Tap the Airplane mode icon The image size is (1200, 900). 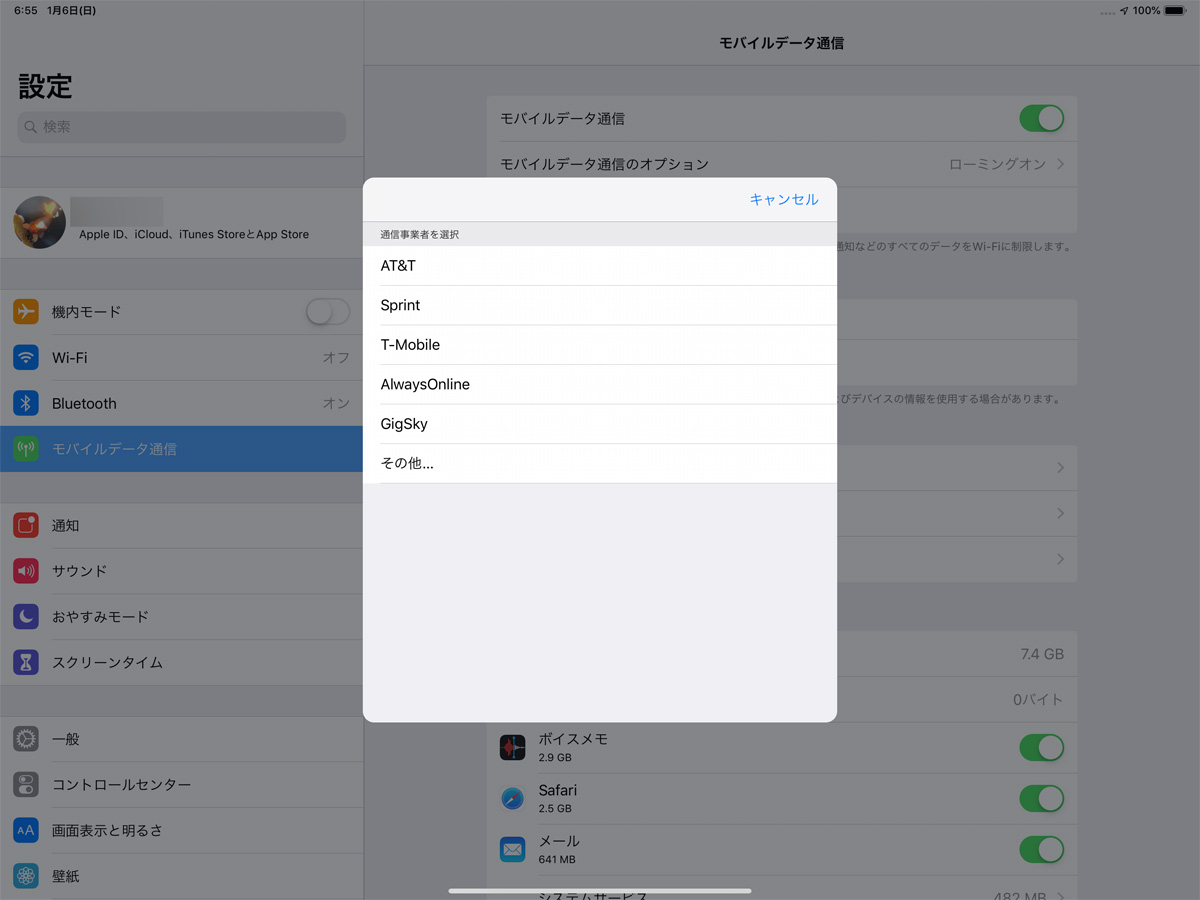click(x=26, y=312)
